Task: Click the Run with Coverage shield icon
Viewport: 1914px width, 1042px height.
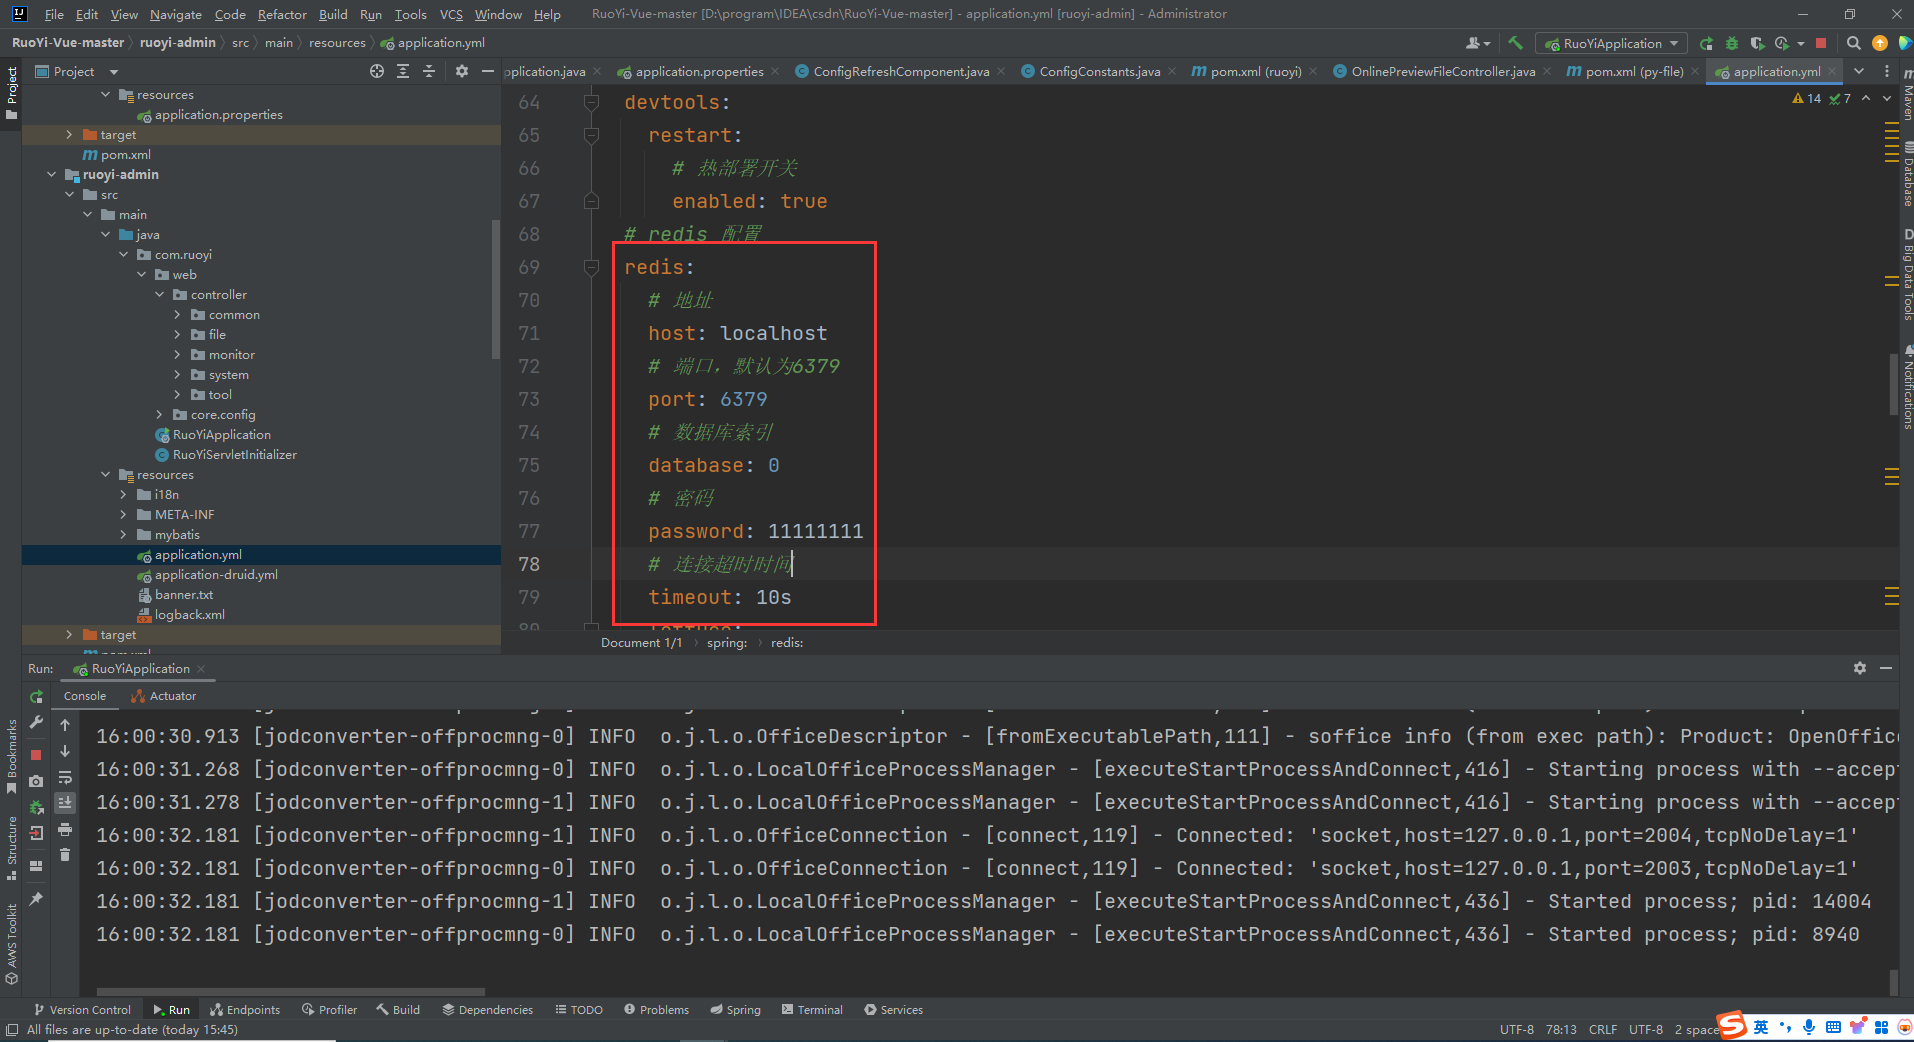Action: (x=1757, y=43)
